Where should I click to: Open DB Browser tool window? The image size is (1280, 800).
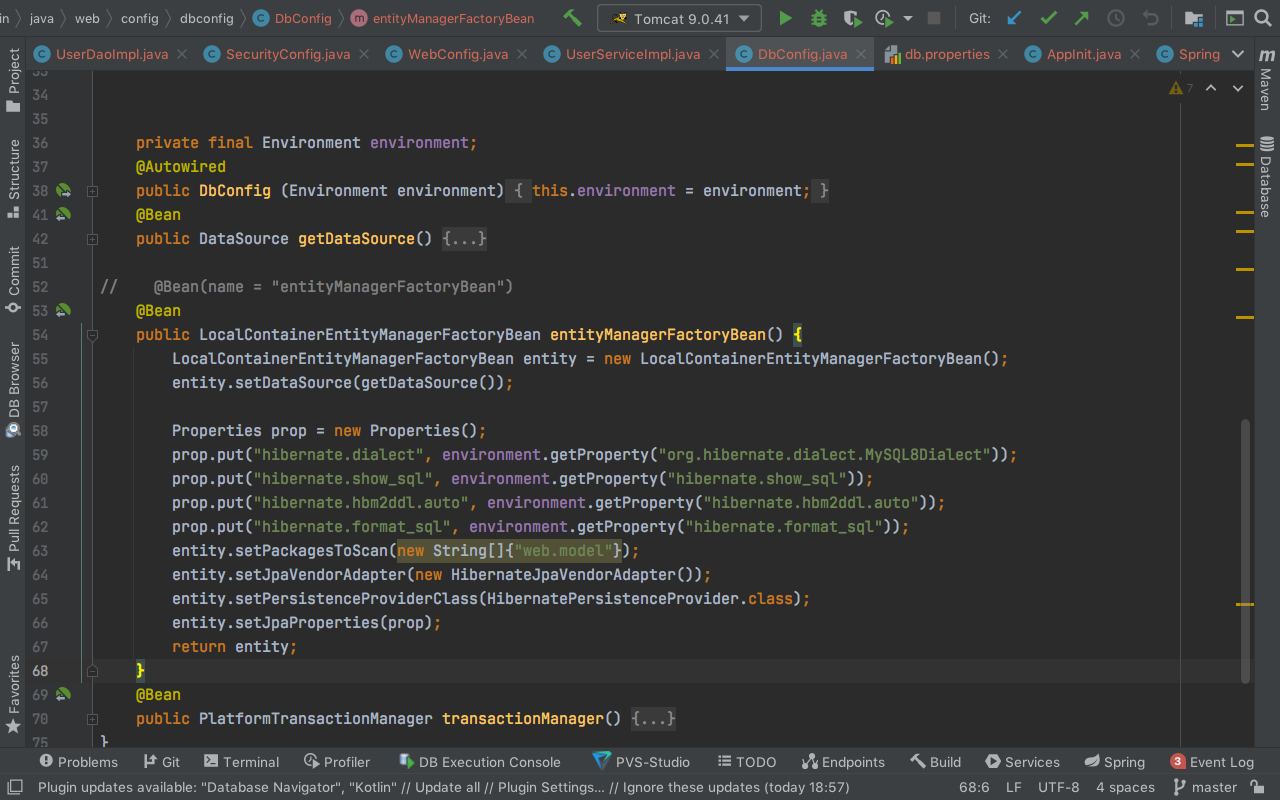[x=13, y=390]
